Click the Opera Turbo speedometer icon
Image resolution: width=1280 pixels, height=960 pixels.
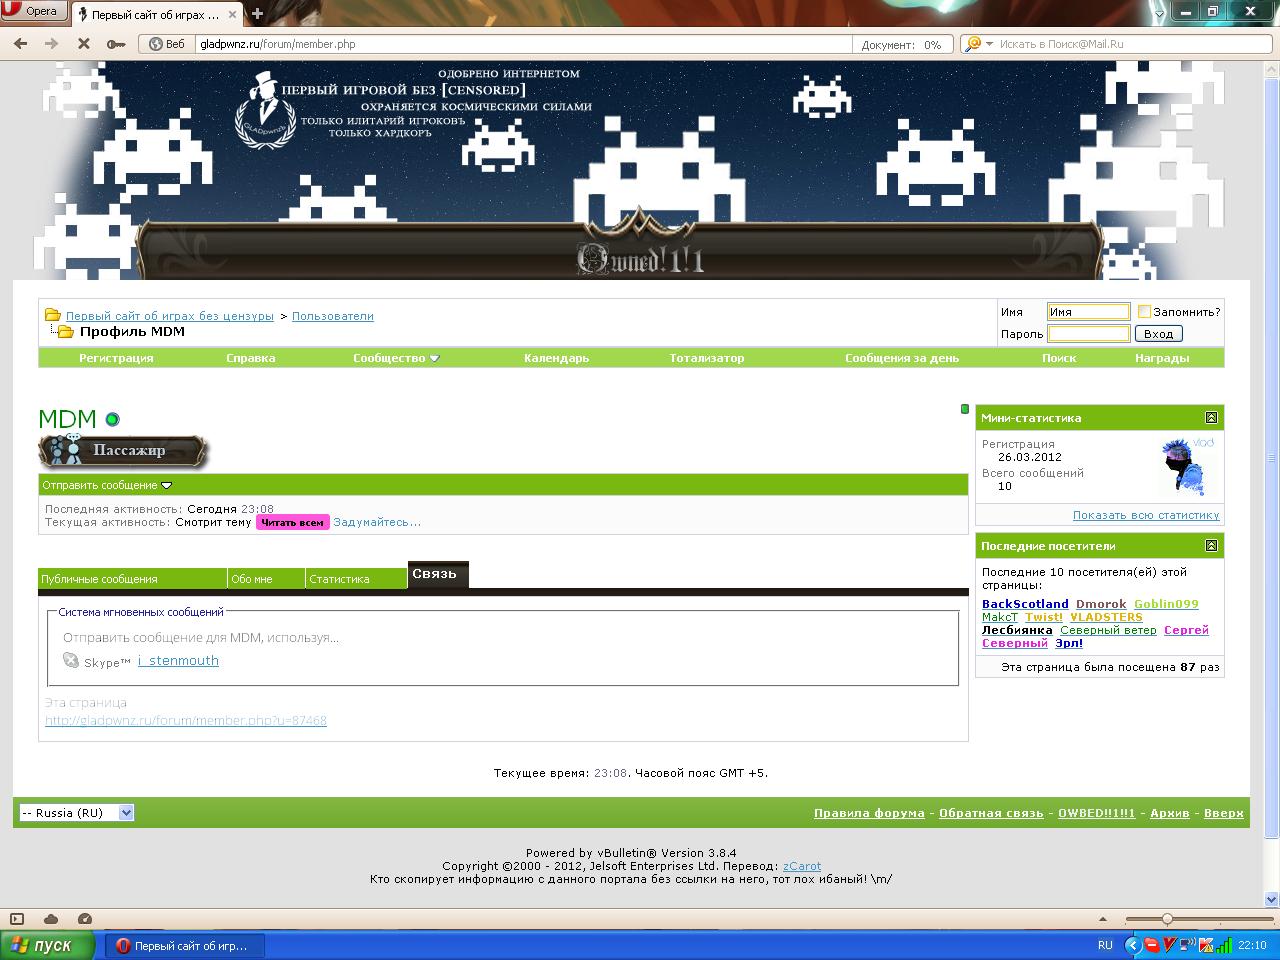coord(85,919)
